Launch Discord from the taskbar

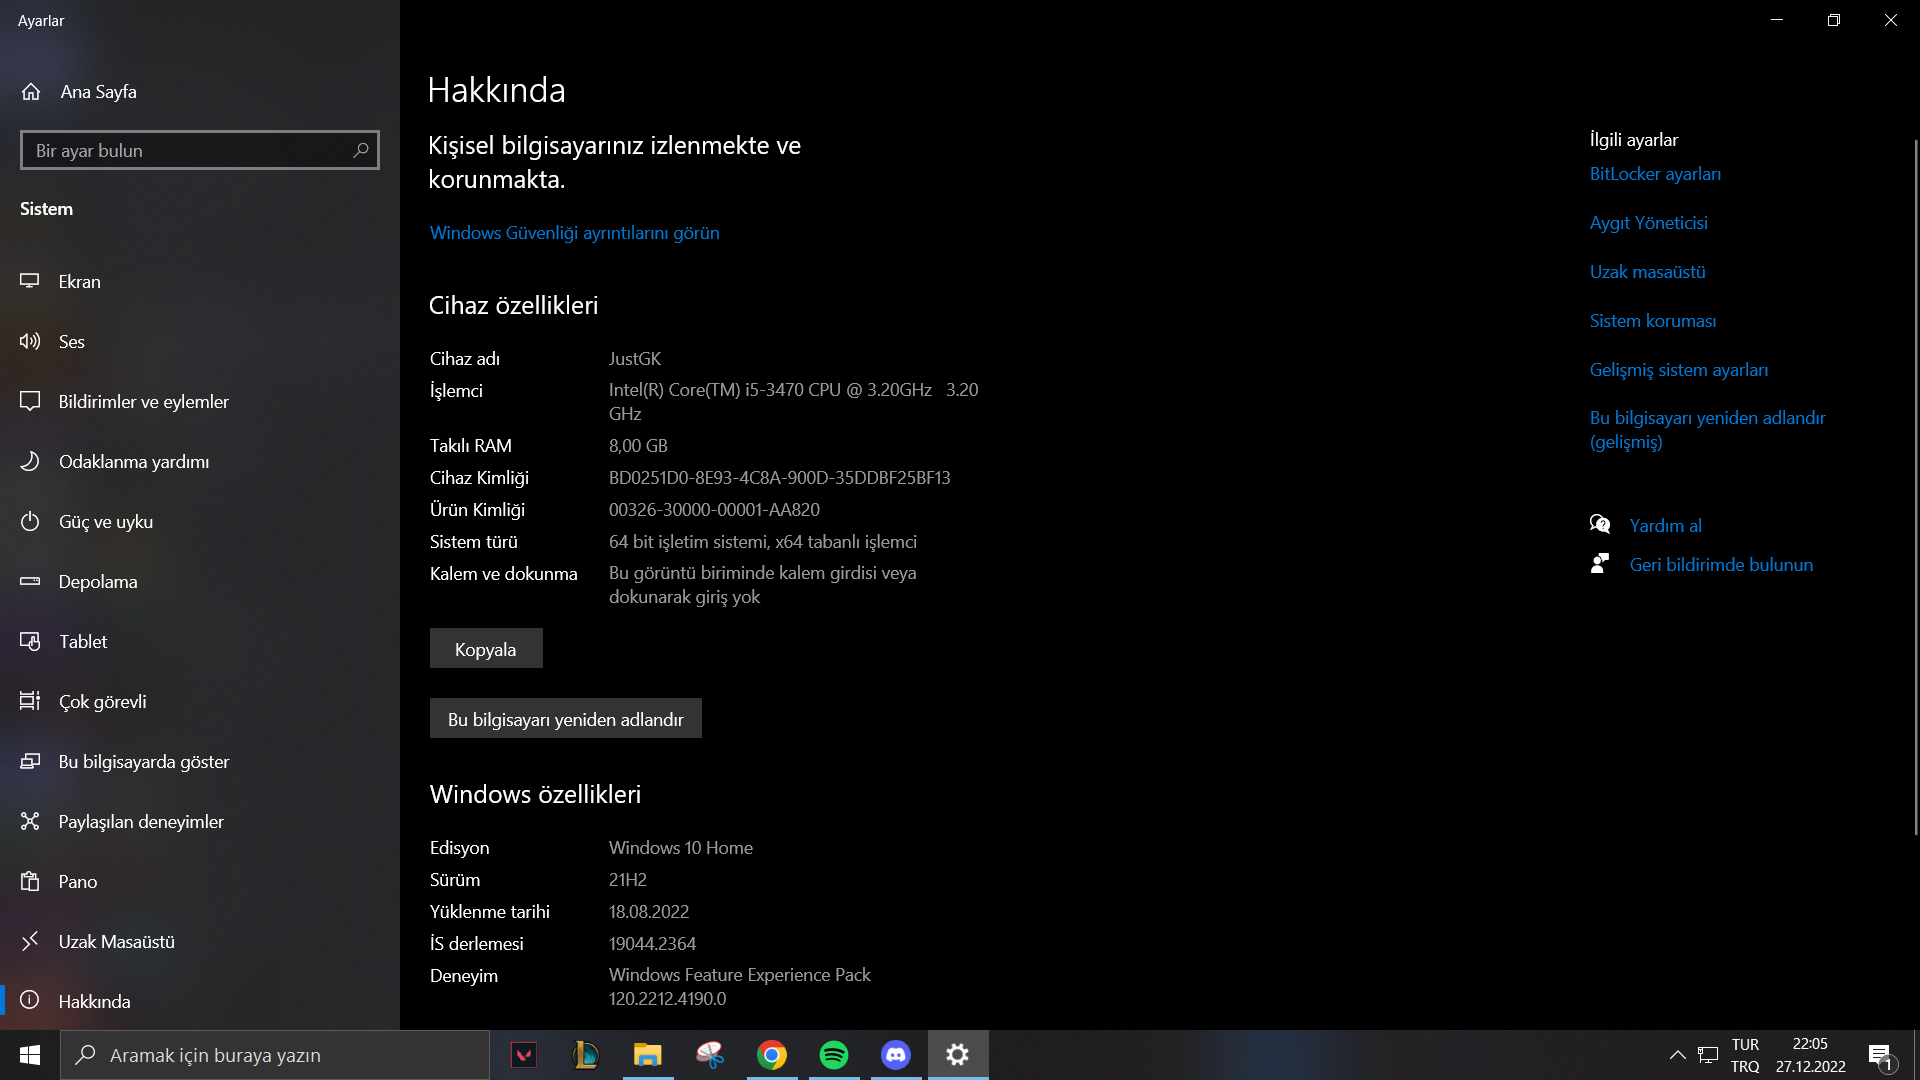point(895,1055)
